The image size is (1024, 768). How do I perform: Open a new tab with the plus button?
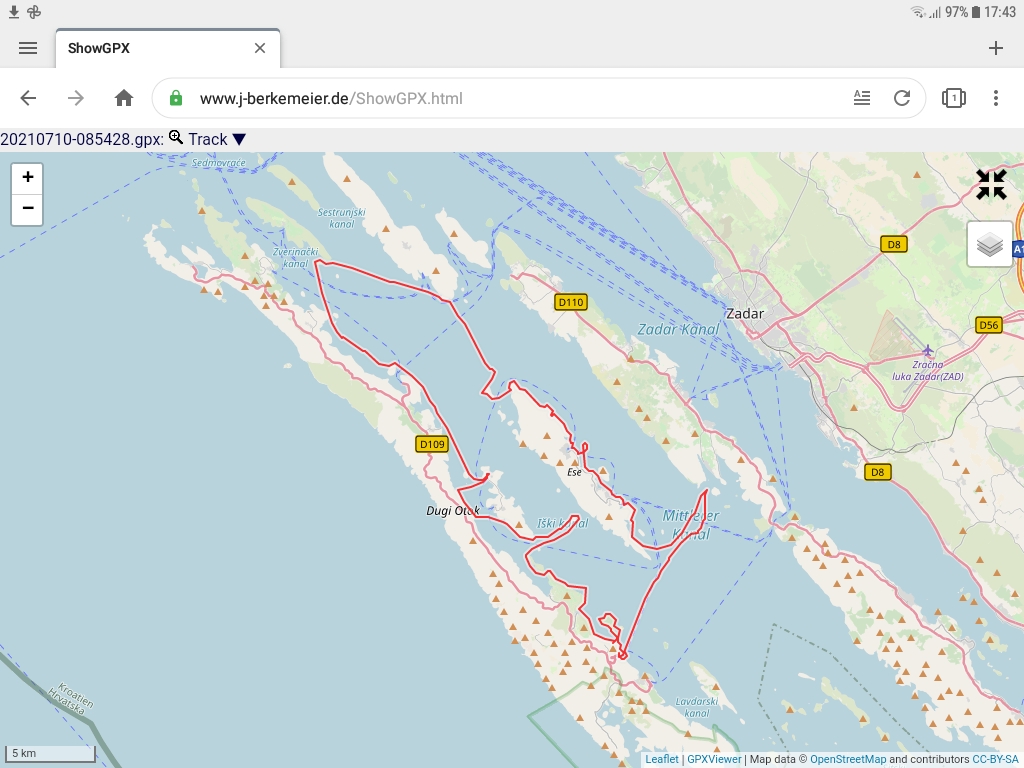point(995,47)
